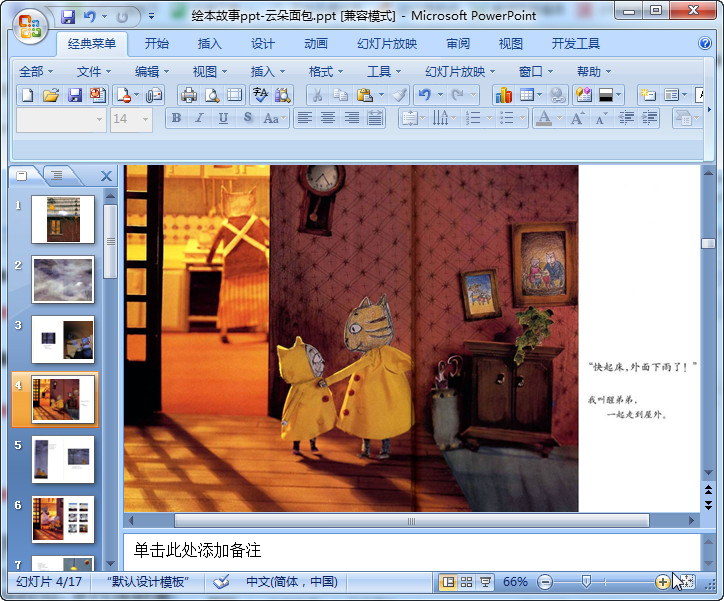The width and height of the screenshot is (724, 601).
Task: Click Fit slide to window icon
Action: click(687, 582)
